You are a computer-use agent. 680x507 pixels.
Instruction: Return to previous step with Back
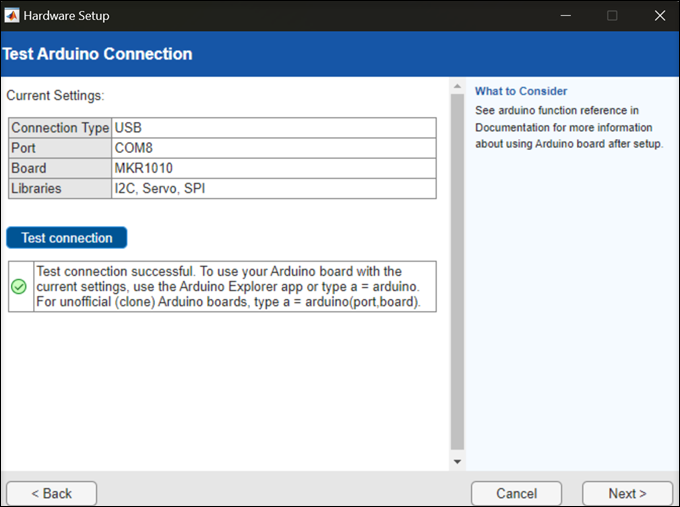(x=51, y=493)
